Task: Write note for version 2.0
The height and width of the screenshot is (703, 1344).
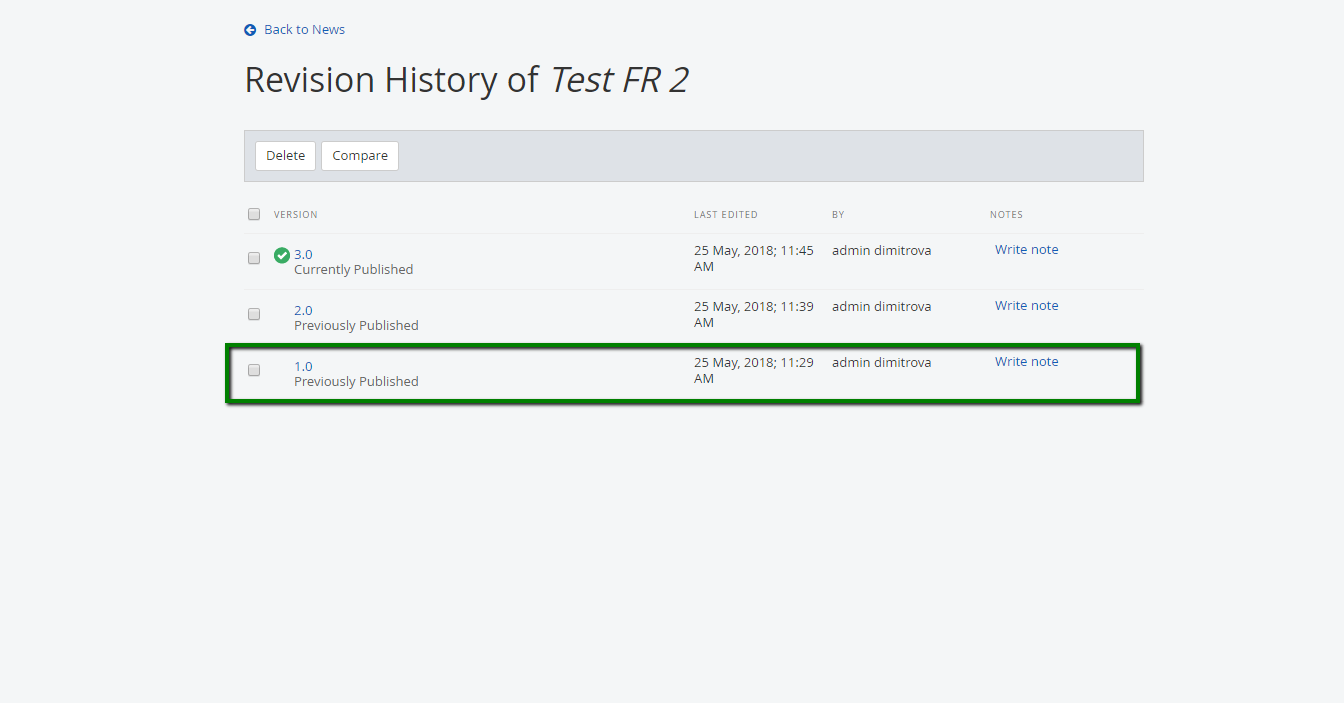Action: click(x=1026, y=306)
